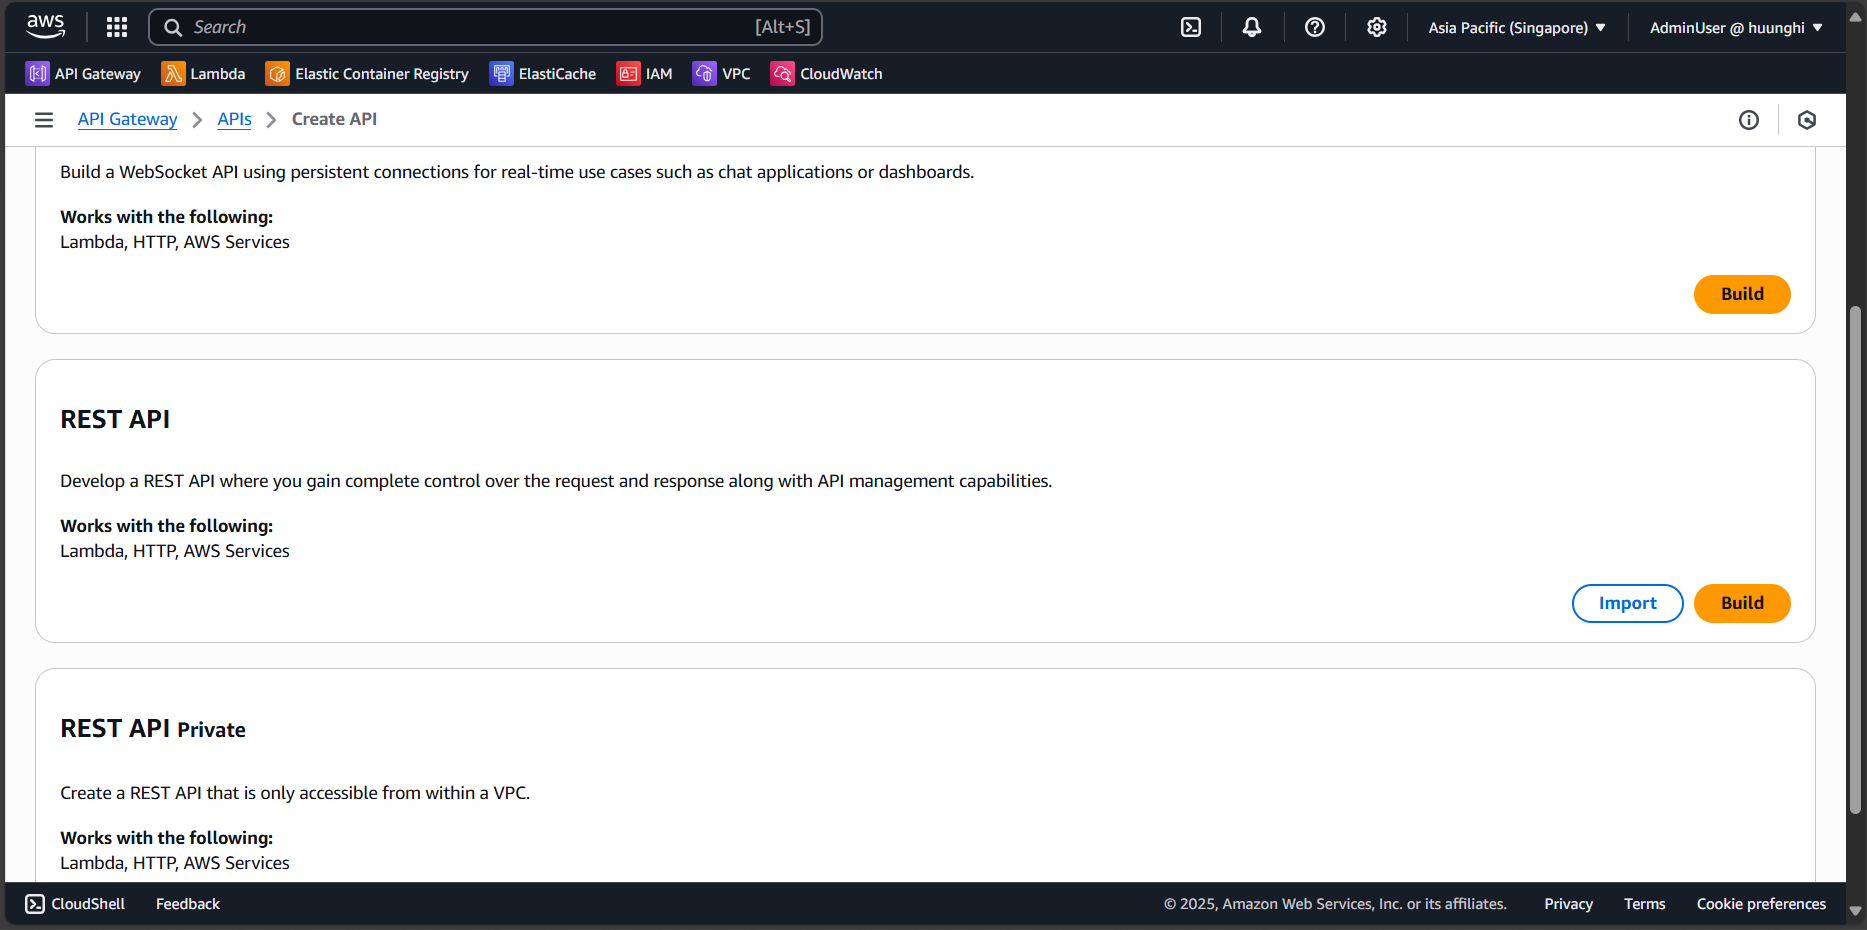Click the AWS logo home icon

[46, 27]
